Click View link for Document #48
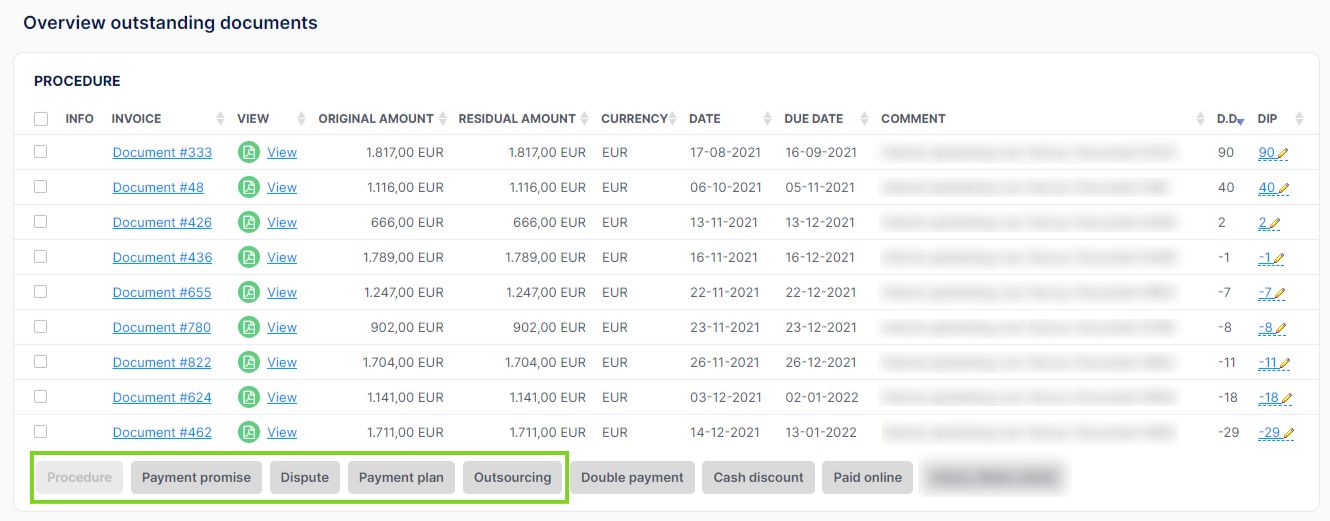 pyautogui.click(x=282, y=187)
